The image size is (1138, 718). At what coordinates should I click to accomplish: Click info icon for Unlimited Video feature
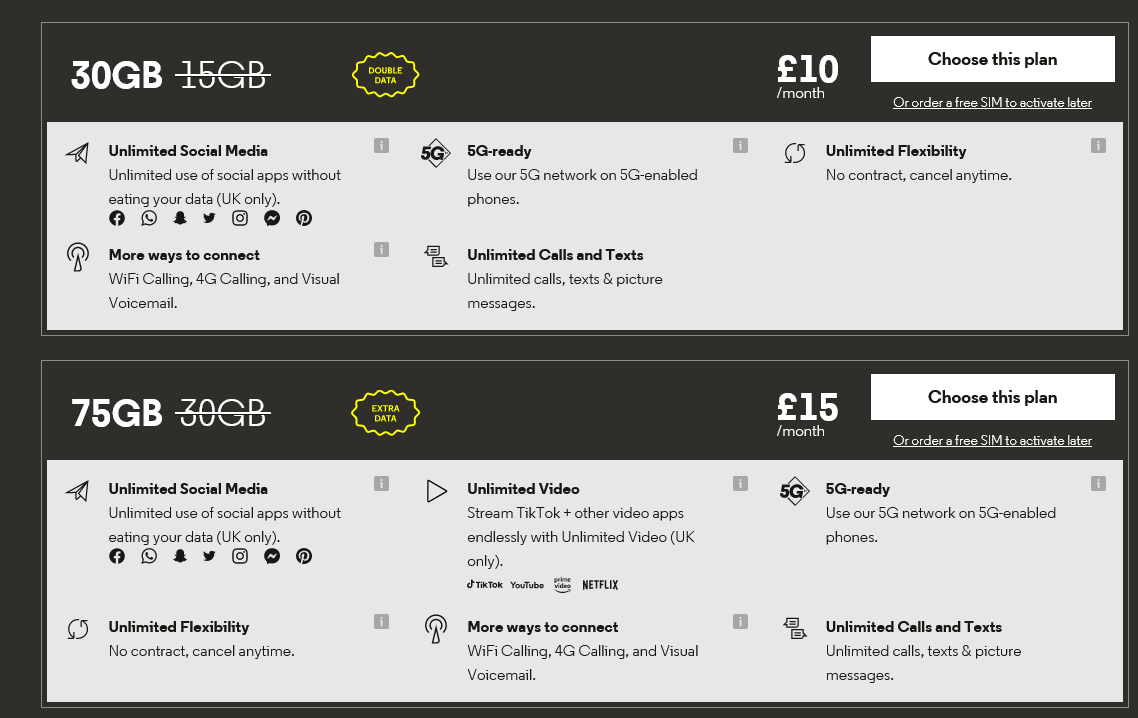coord(740,483)
